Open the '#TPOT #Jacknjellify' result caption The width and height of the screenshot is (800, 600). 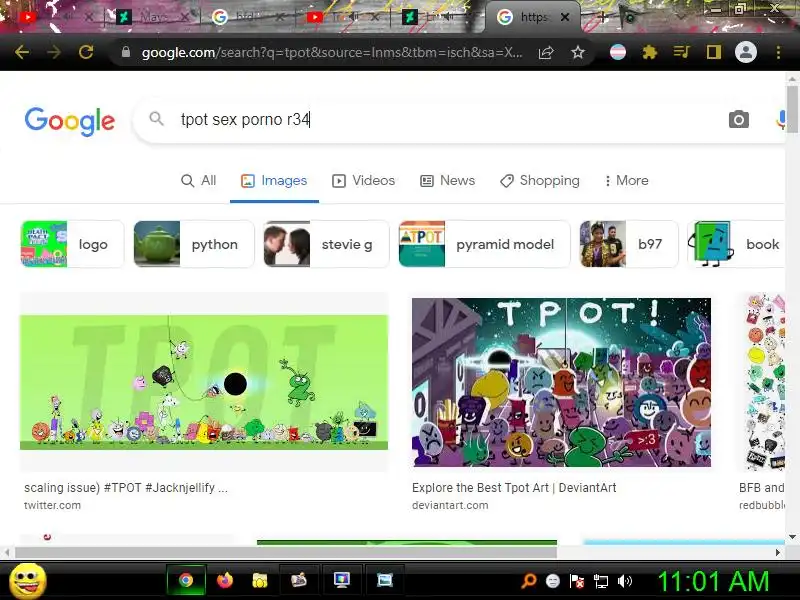click(126, 488)
